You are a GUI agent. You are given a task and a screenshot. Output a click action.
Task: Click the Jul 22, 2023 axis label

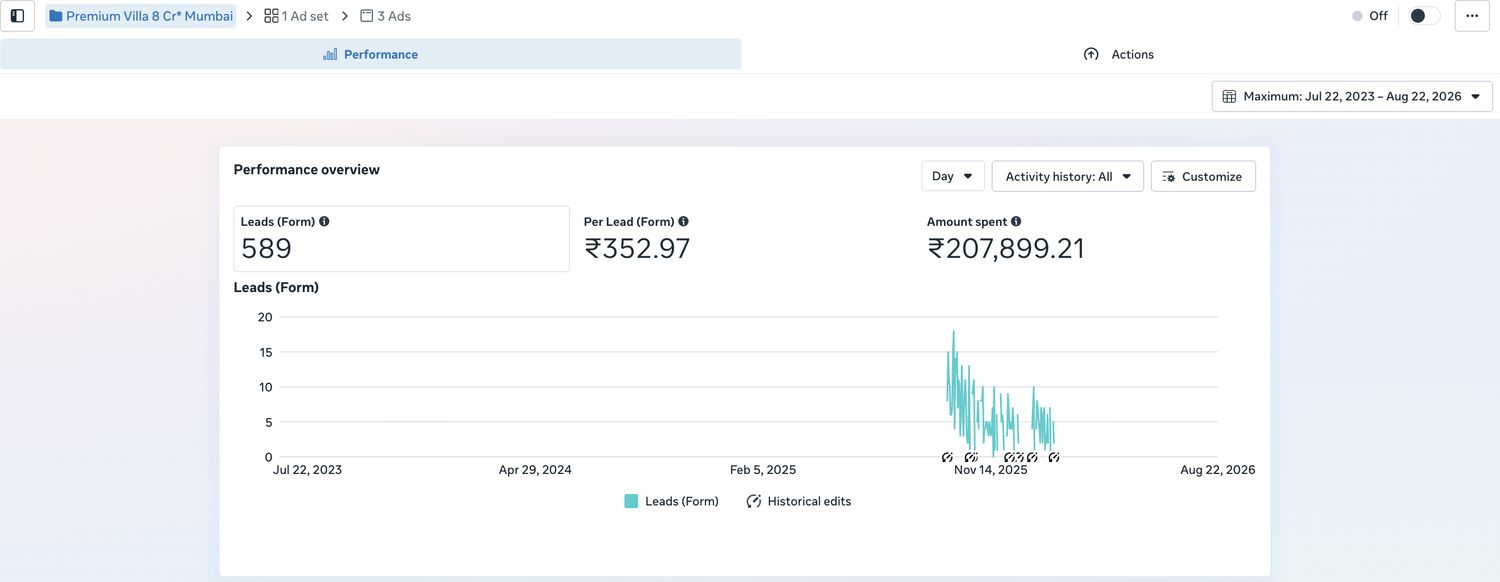(x=307, y=470)
